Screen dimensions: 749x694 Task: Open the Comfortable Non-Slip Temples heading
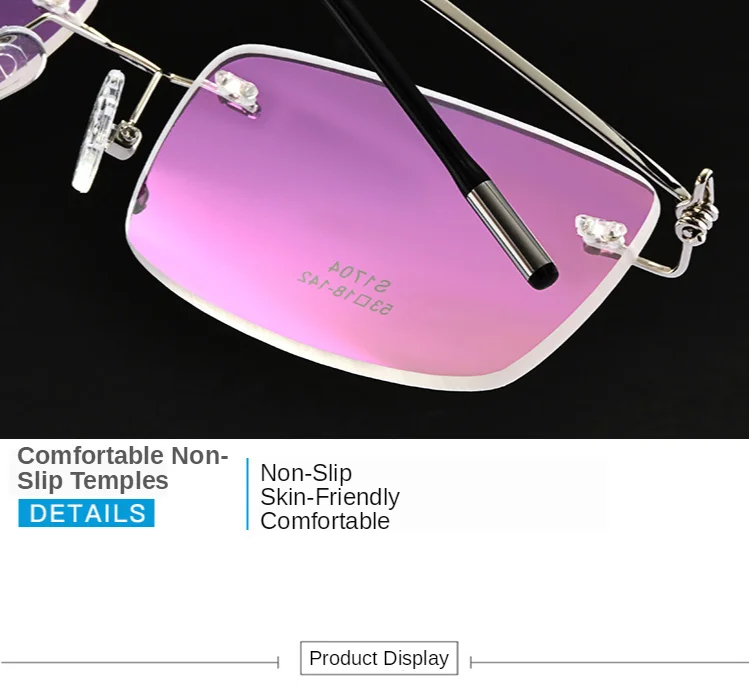(123, 468)
